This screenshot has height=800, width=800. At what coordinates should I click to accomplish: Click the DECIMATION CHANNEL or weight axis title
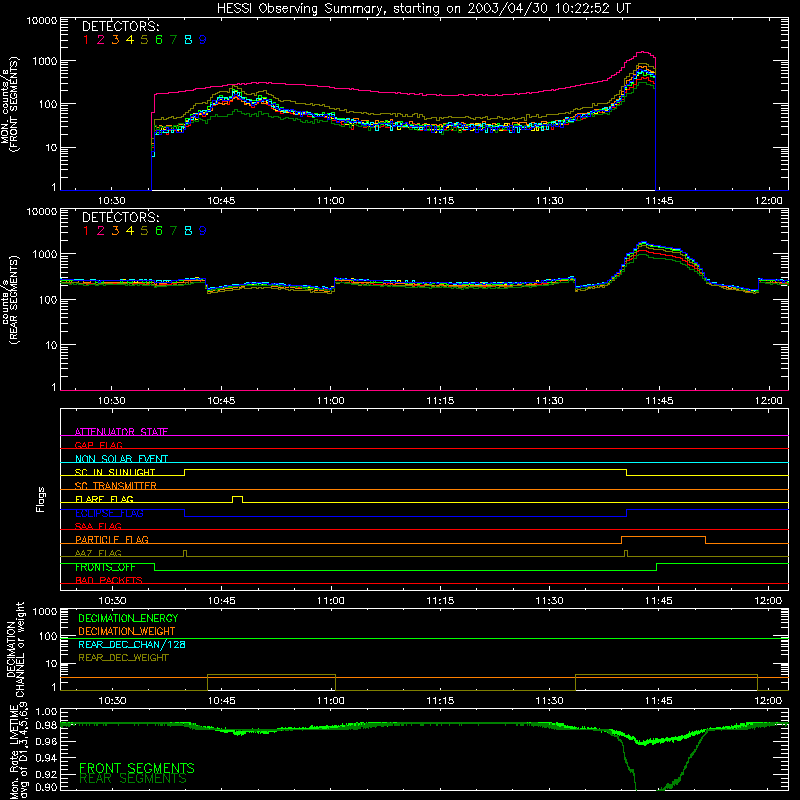pos(15,649)
